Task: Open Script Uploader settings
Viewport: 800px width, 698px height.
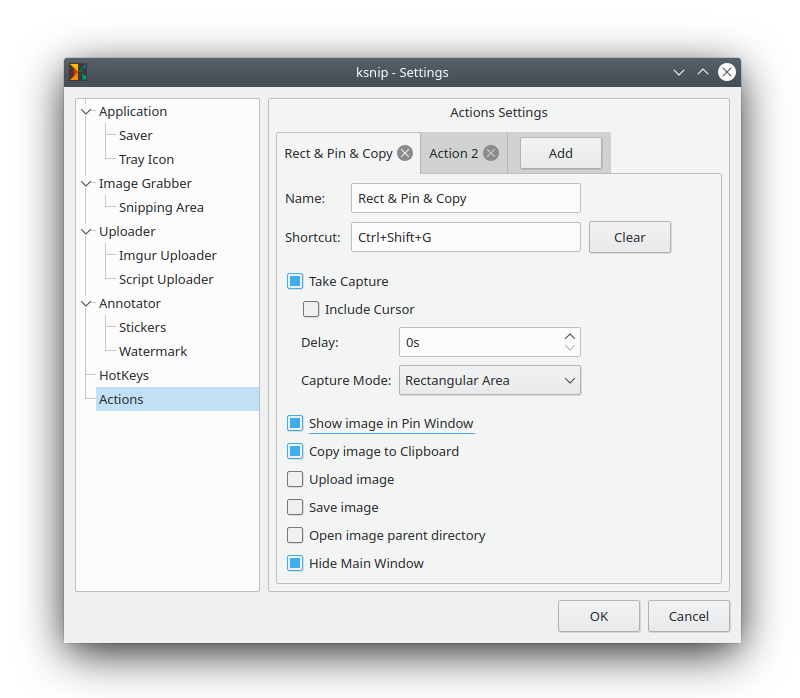Action: [x=166, y=279]
